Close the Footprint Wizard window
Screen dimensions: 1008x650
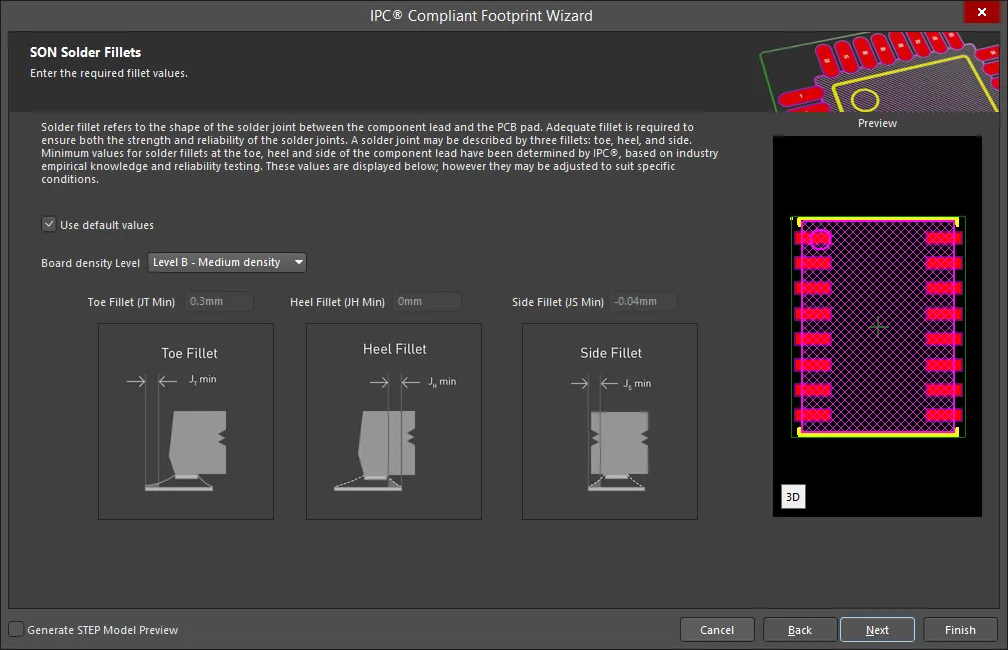[x=982, y=12]
